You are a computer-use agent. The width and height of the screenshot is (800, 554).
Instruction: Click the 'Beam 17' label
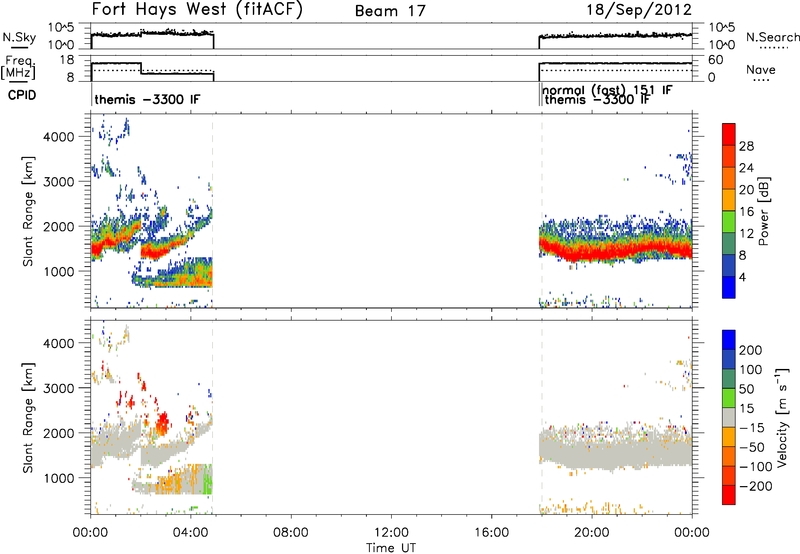click(390, 11)
